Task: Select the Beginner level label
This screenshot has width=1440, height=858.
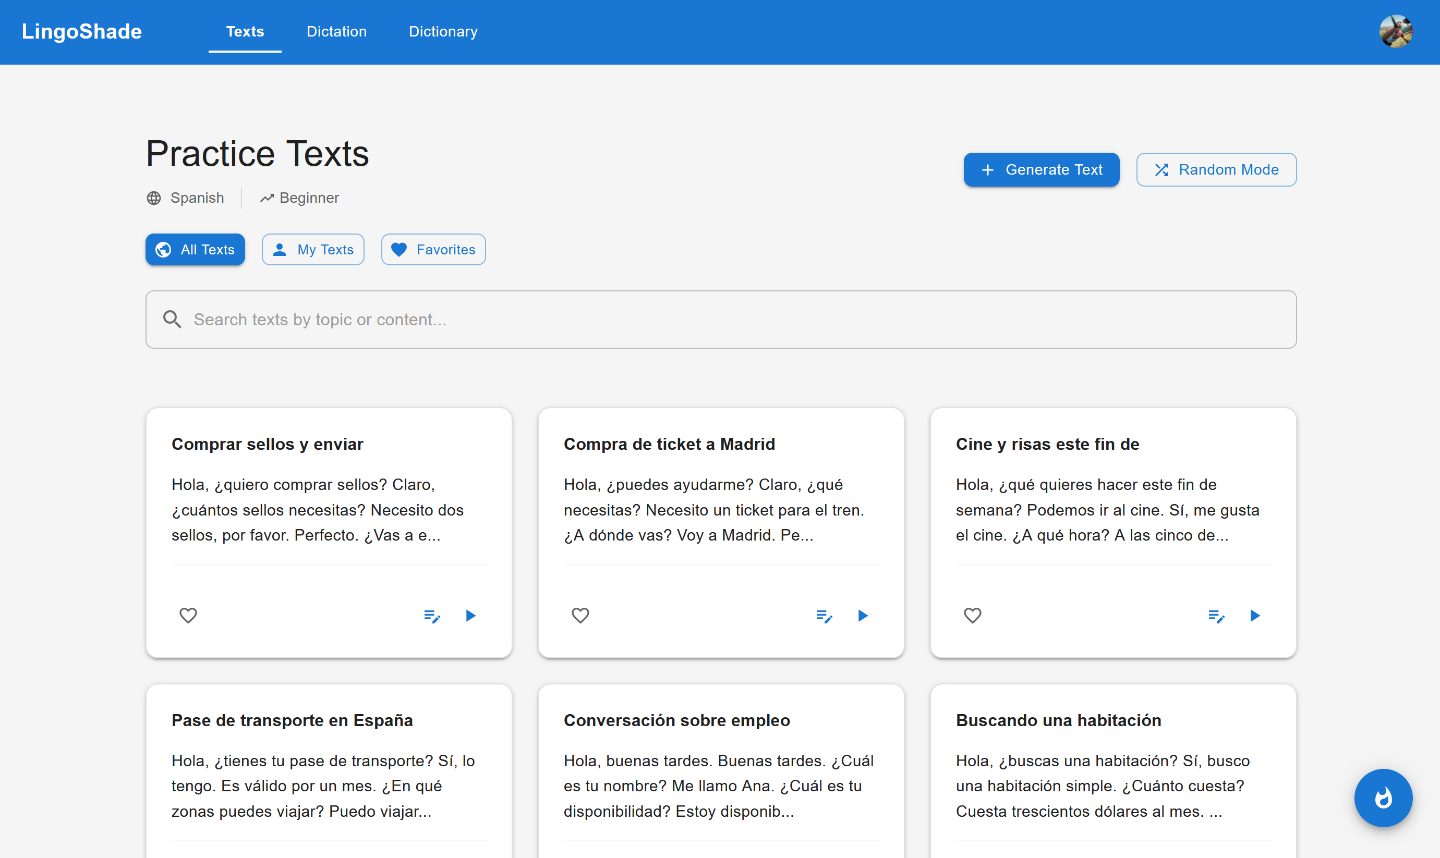Action: 309,198
